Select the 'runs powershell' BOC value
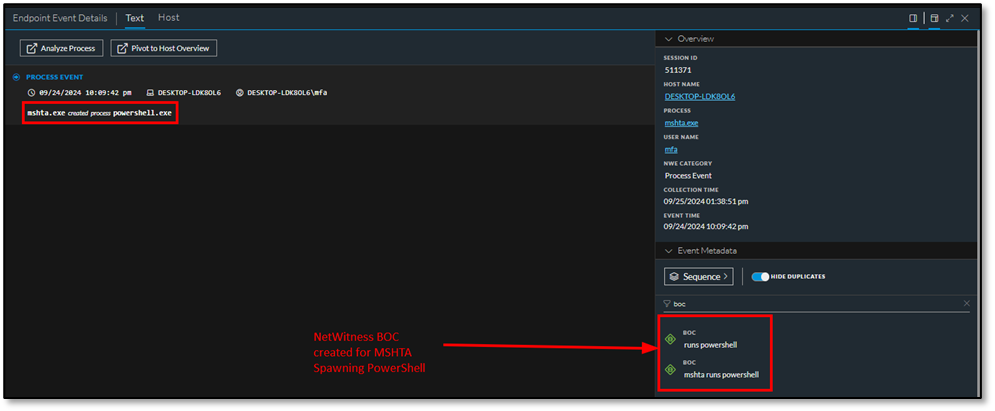The width and height of the screenshot is (995, 411). (710, 345)
